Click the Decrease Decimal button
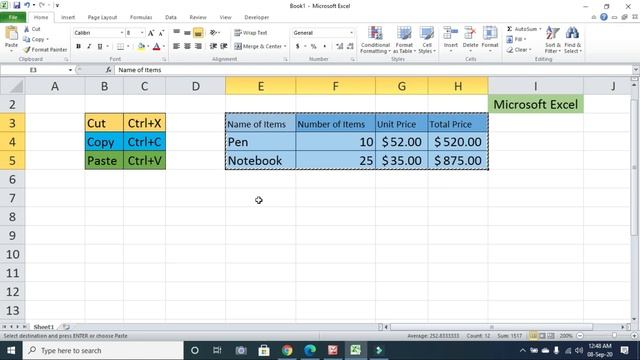The height and width of the screenshot is (360, 640). (x=350, y=46)
